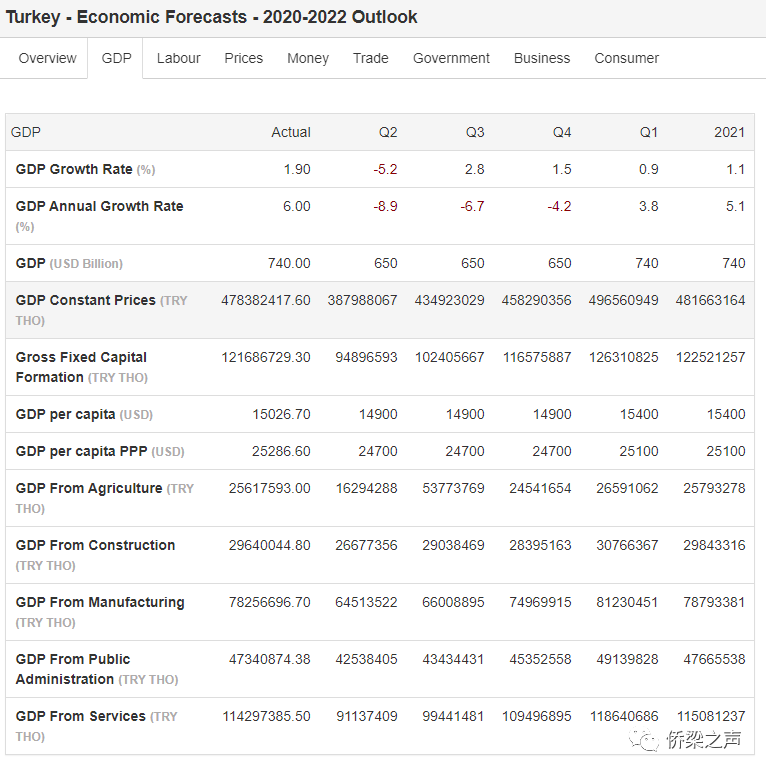This screenshot has width=766, height=773.
Task: Click the 25286.60 PPP value
Action: [281, 451]
